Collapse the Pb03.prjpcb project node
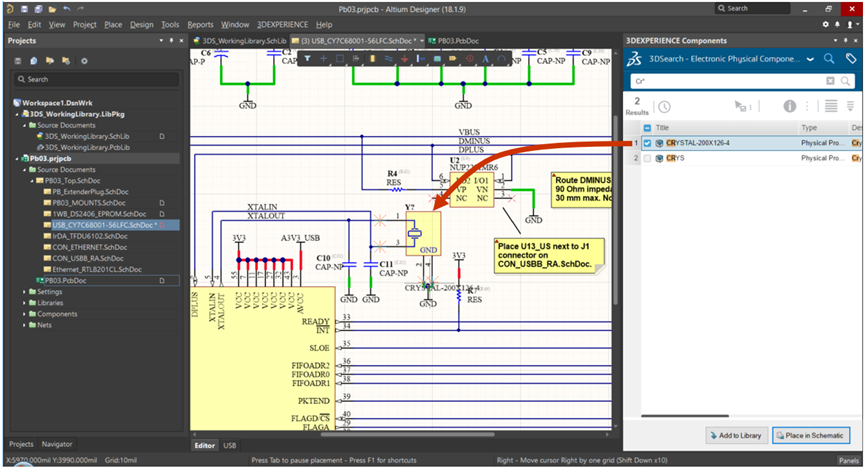865x468 pixels. tap(17, 158)
